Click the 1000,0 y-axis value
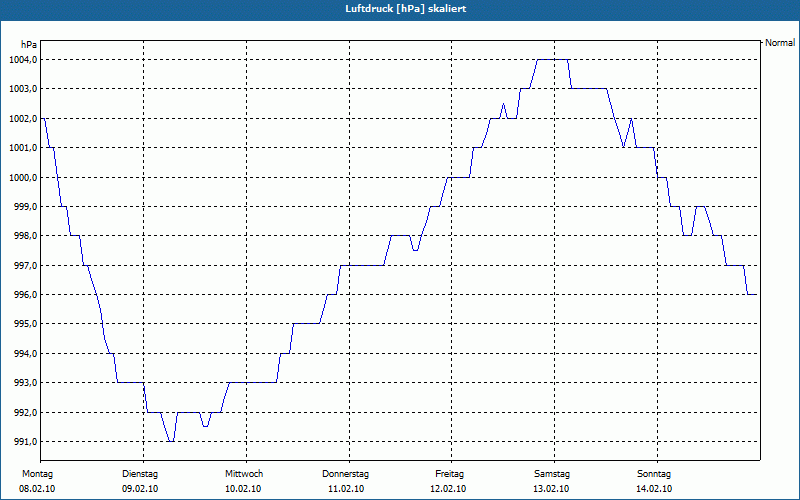The width and height of the screenshot is (800, 500). coord(23,178)
